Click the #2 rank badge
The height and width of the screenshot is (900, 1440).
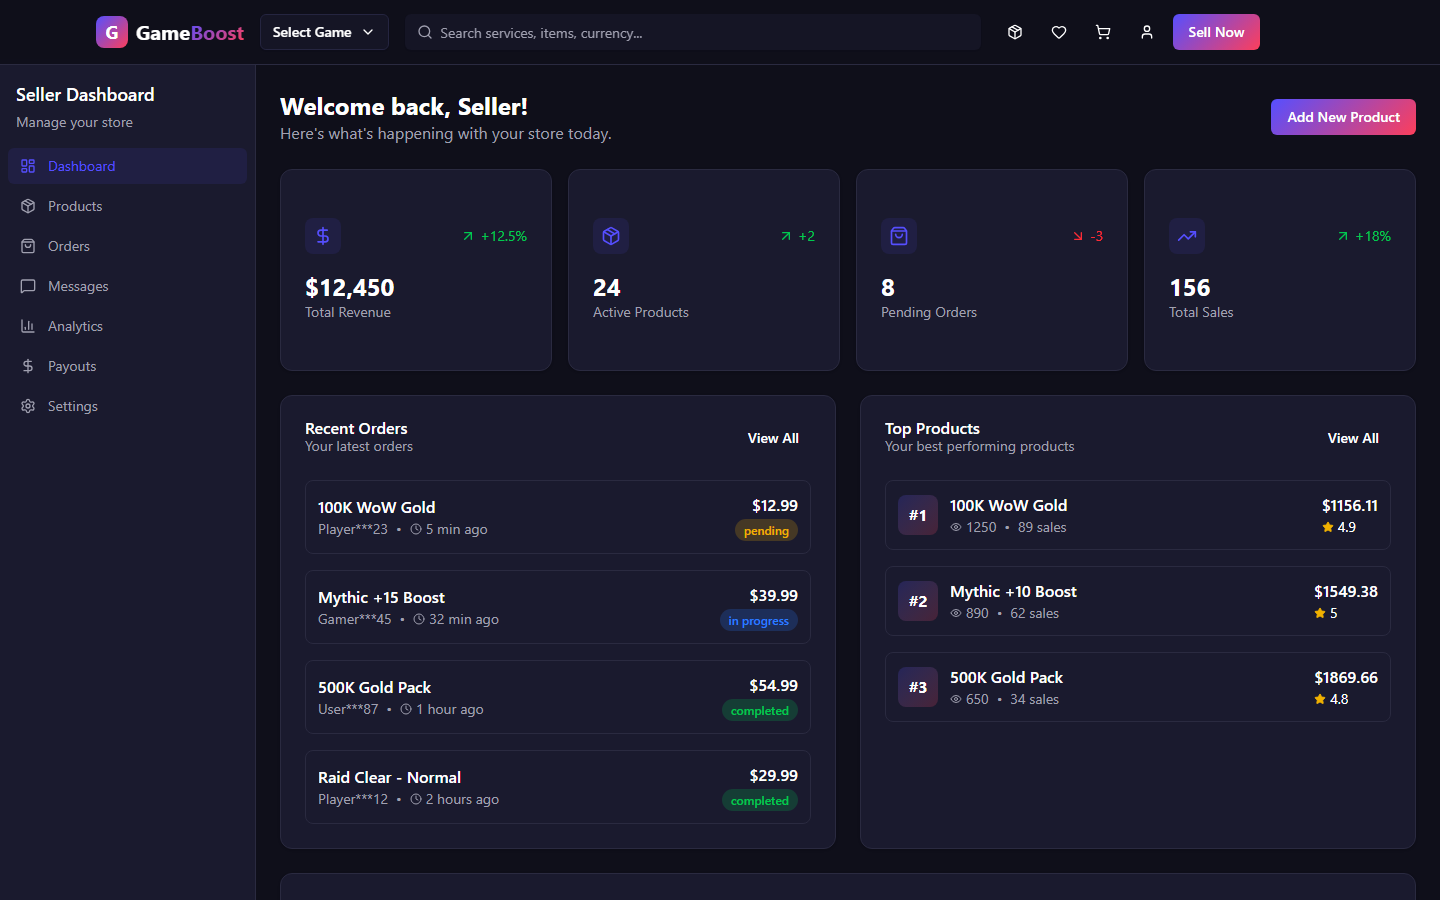pos(918,601)
